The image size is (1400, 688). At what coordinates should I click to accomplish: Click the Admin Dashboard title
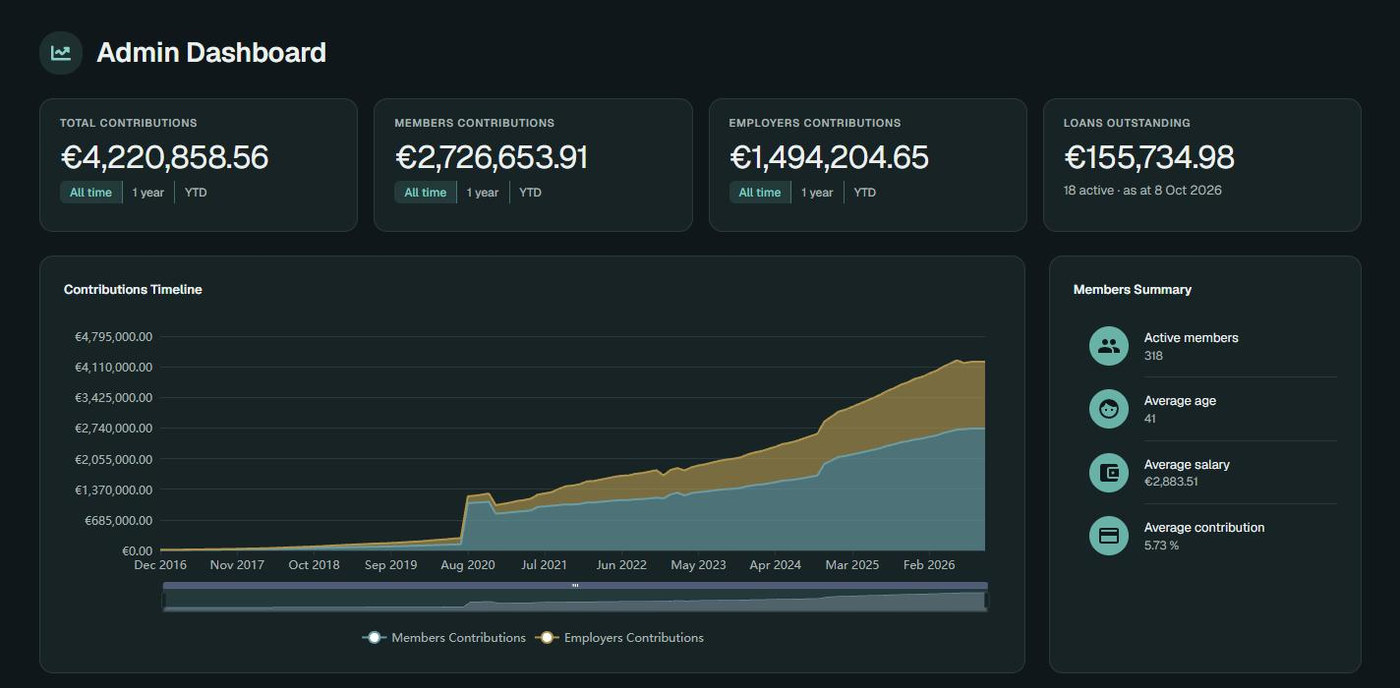[x=211, y=53]
